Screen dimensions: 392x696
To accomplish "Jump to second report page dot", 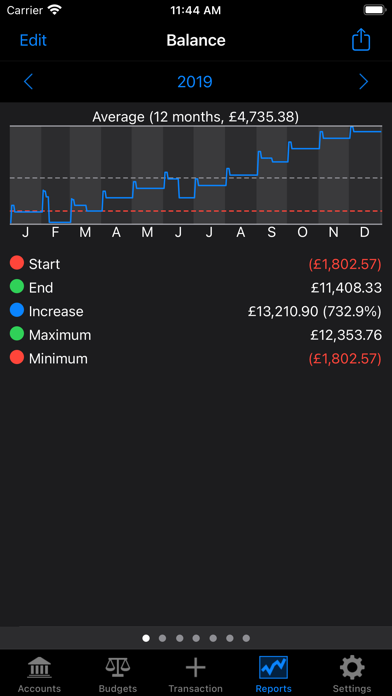I will tap(162, 638).
